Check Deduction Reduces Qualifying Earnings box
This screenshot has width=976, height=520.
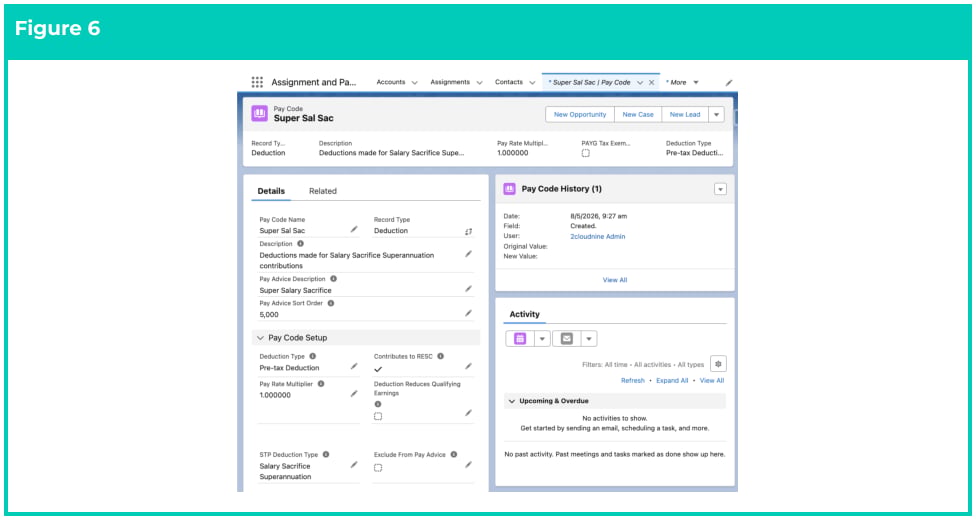(x=378, y=416)
